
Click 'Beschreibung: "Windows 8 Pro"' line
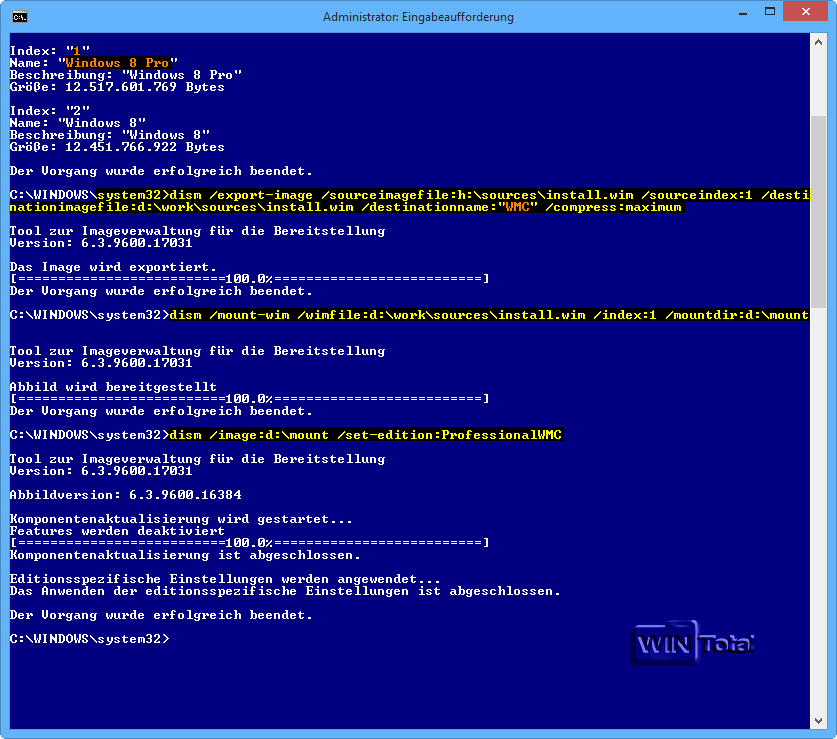[125, 75]
